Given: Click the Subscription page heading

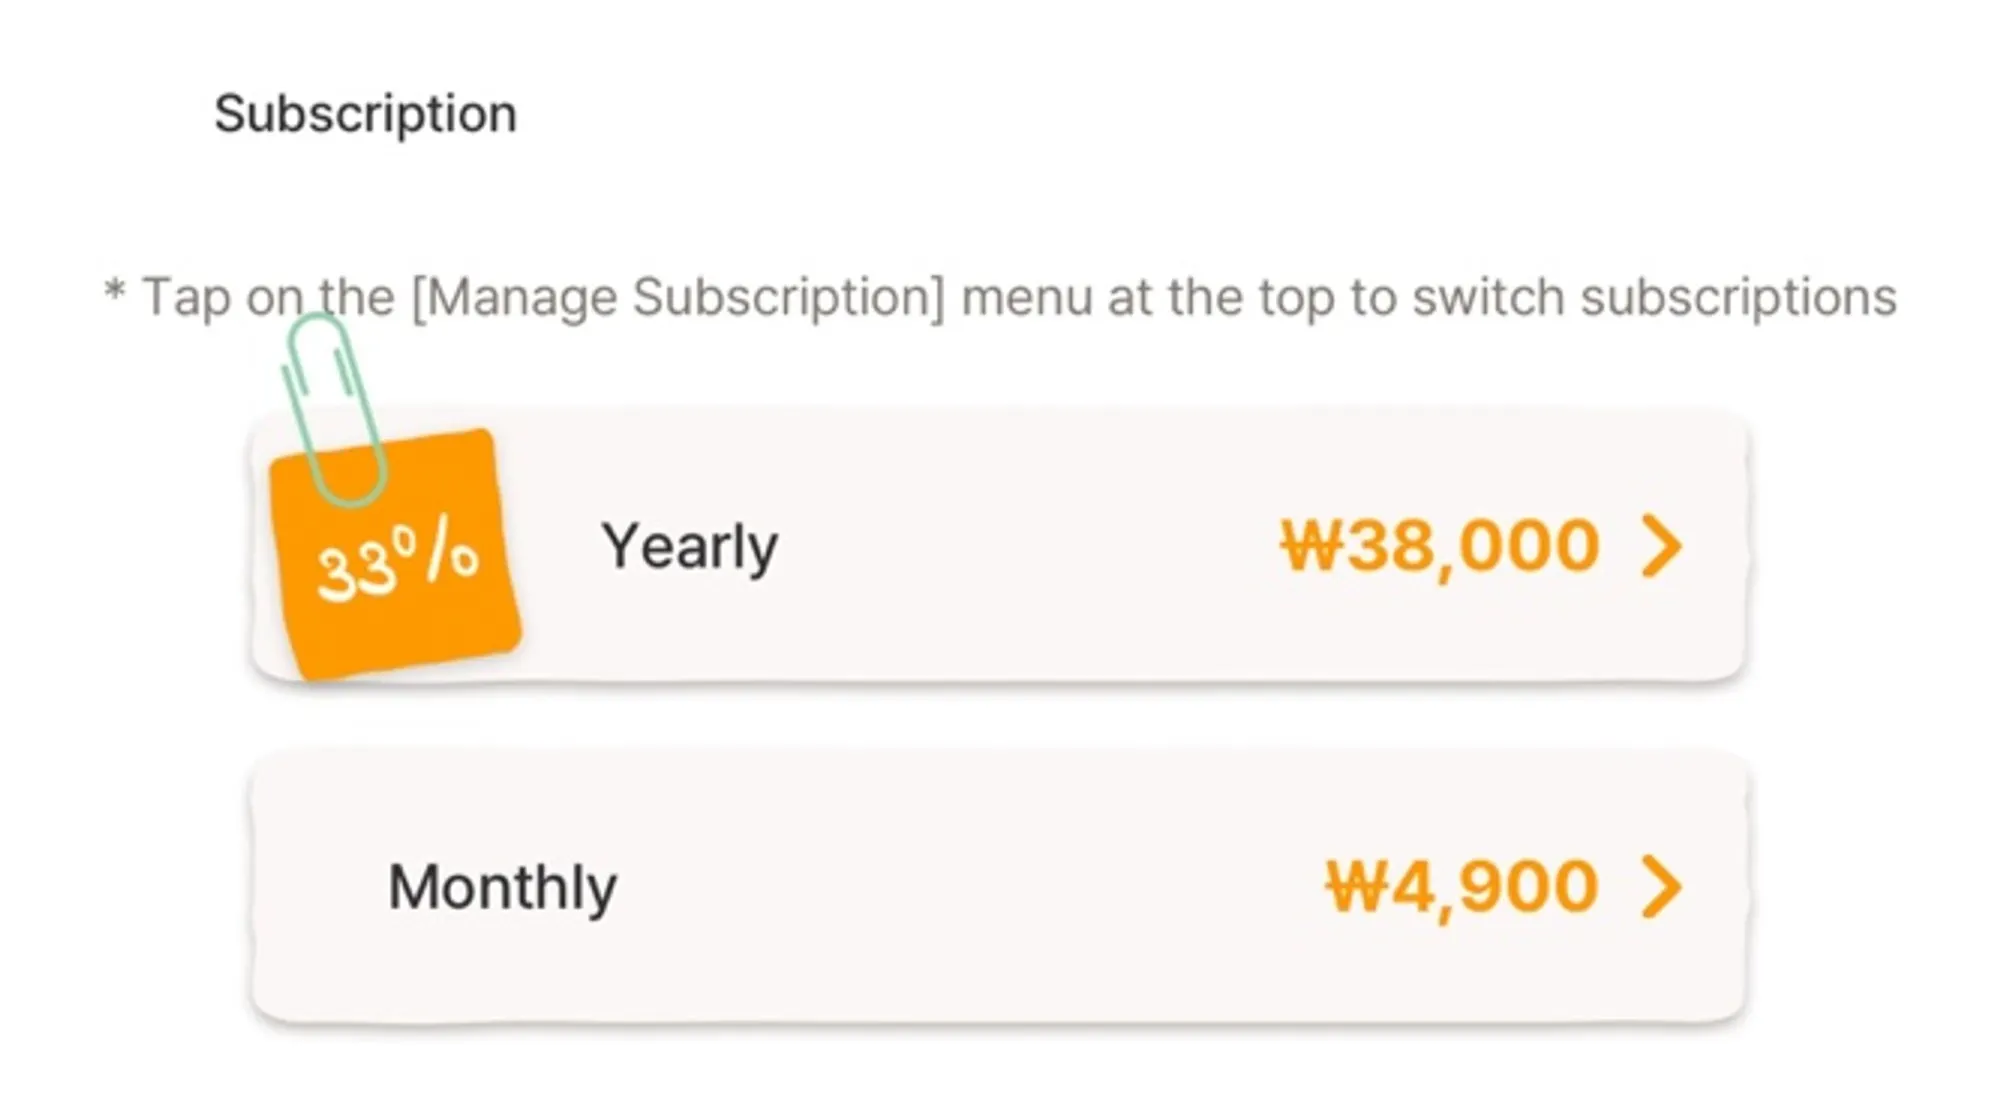Looking at the screenshot, I should coord(365,114).
